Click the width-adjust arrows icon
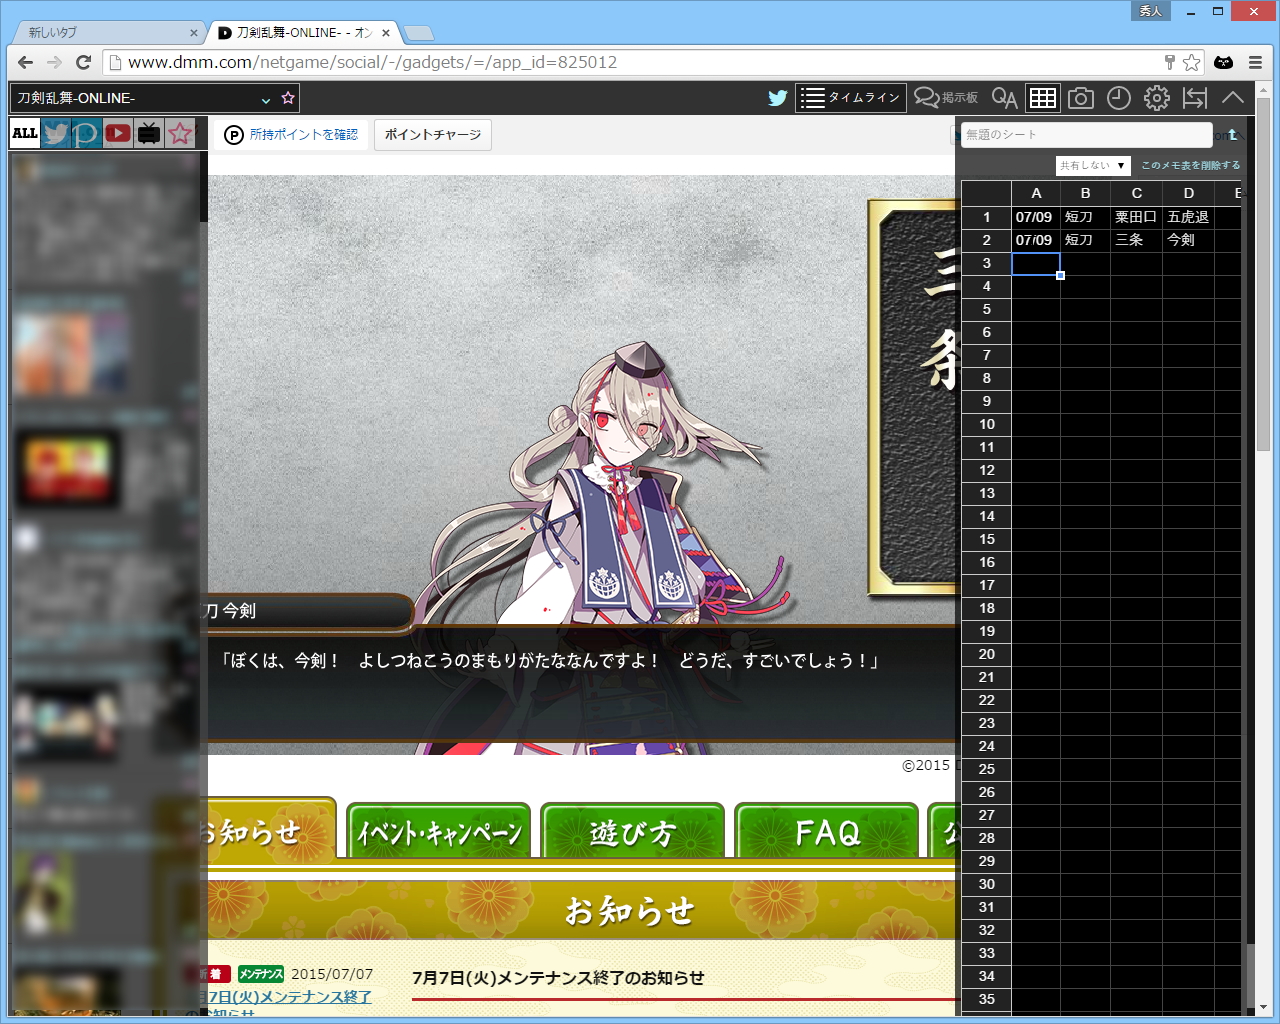 coord(1195,98)
